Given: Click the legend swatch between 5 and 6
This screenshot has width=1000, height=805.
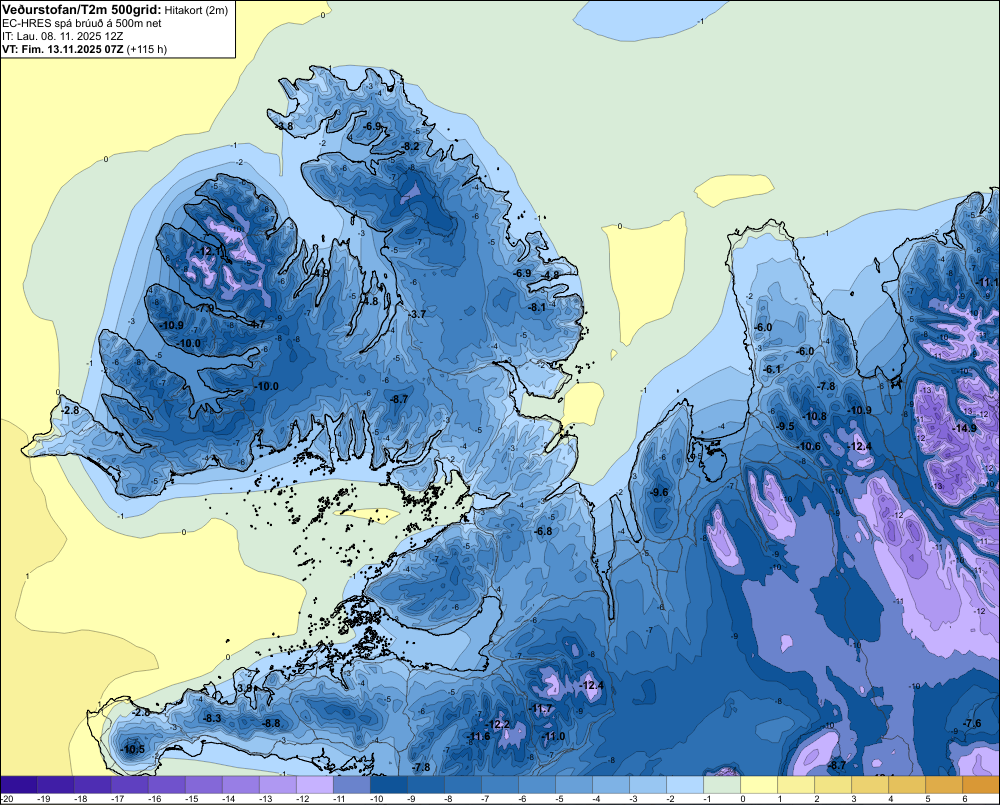Looking at the screenshot, I should 944,785.
